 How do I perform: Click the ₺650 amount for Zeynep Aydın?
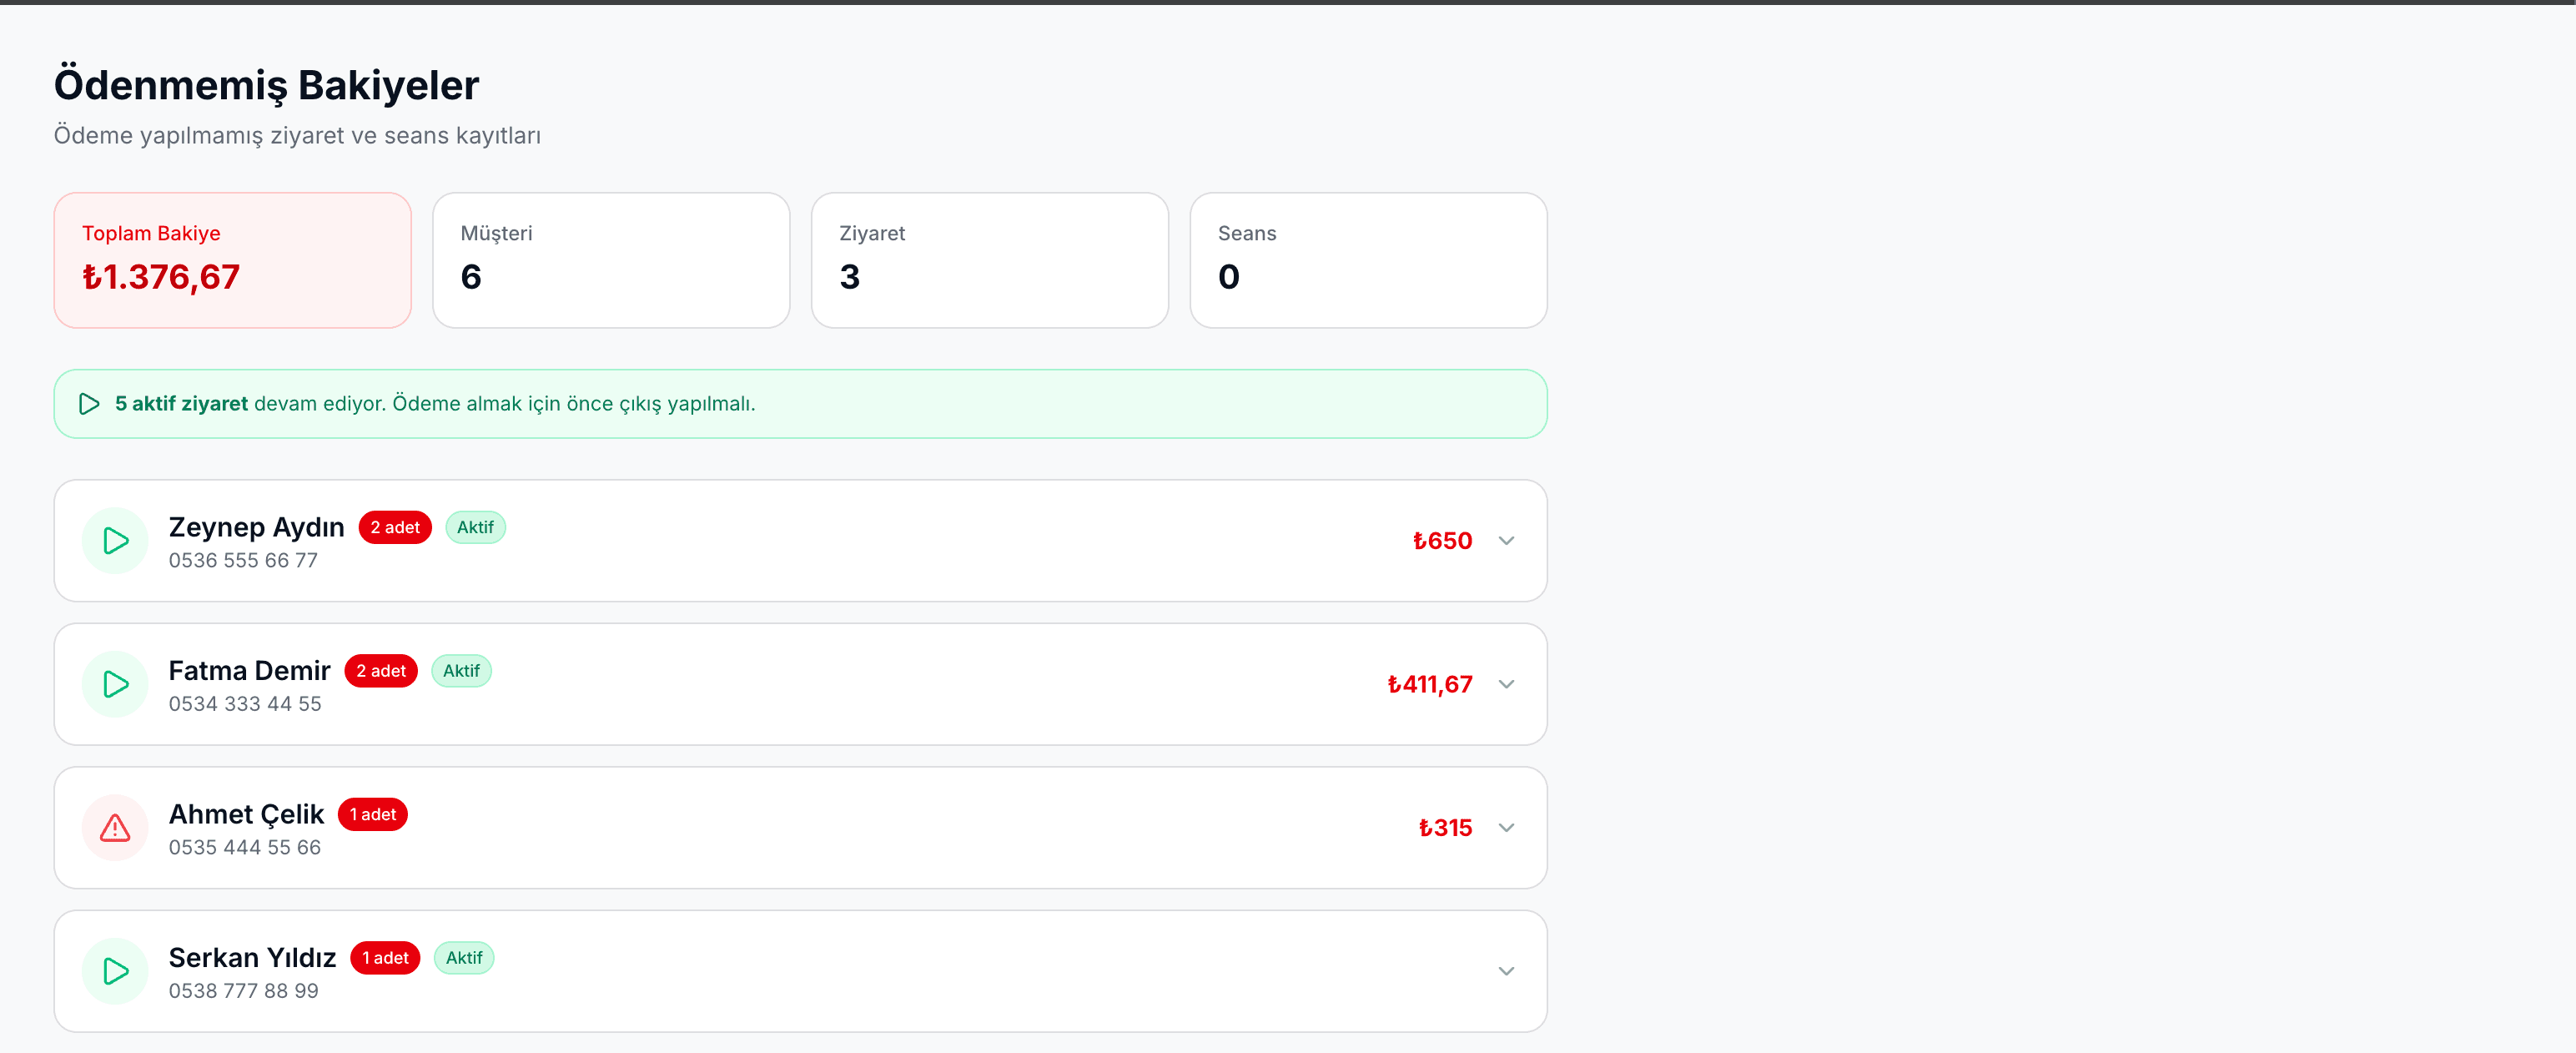[1442, 541]
